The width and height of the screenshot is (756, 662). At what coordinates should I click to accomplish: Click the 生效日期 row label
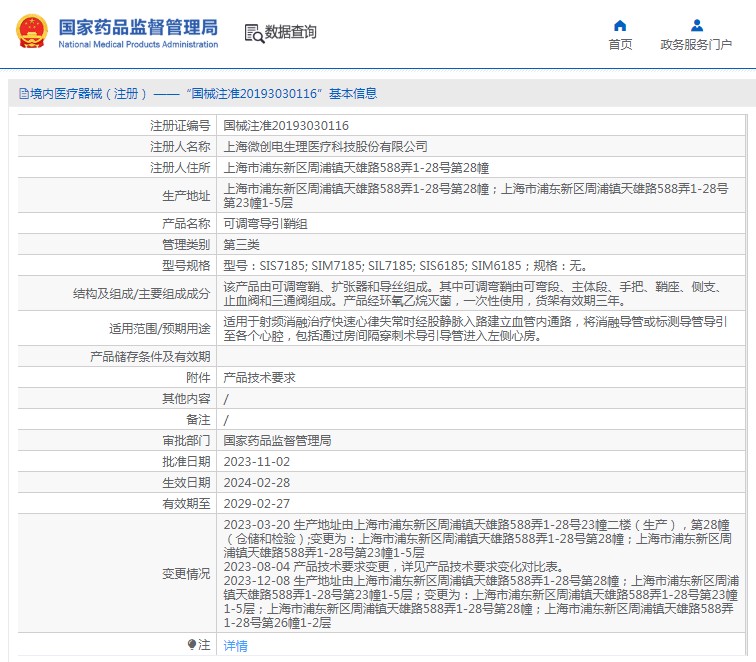coord(186,483)
